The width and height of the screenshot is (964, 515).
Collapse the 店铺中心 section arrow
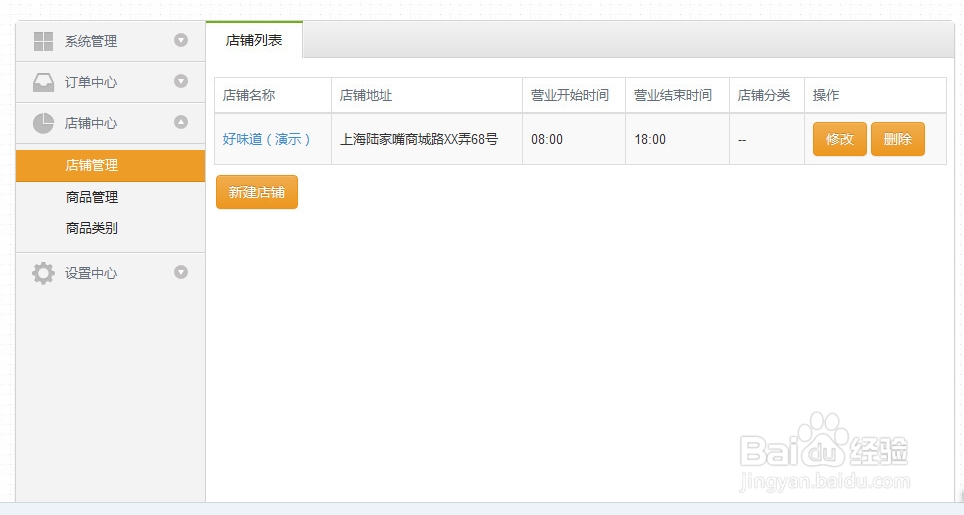181,122
